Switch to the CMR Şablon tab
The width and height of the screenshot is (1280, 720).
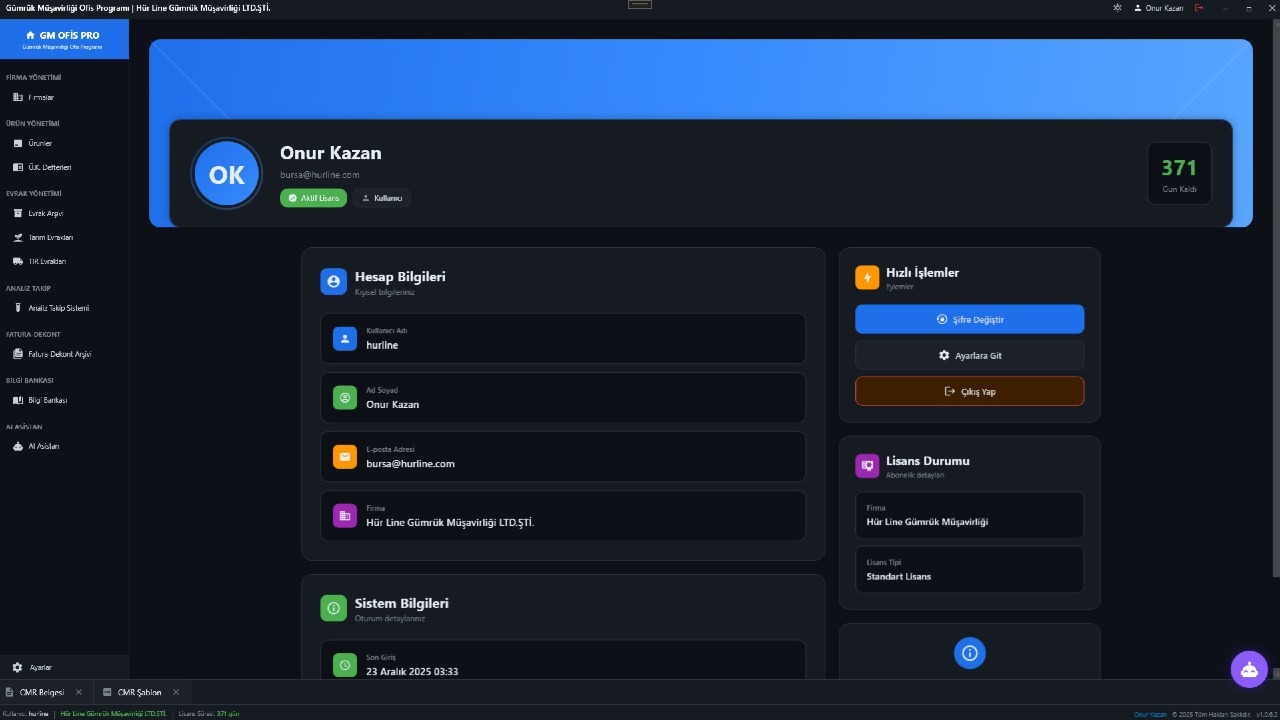tap(139, 692)
